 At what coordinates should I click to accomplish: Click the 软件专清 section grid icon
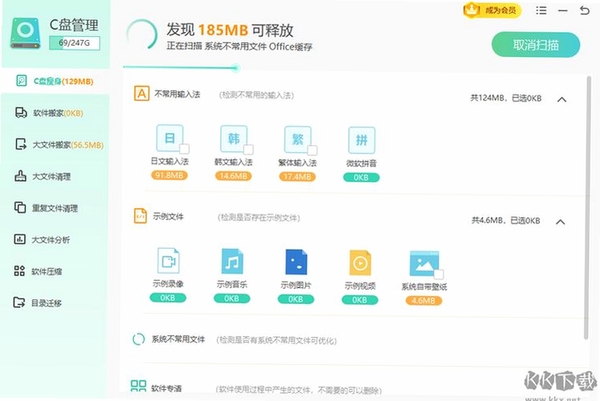(x=138, y=386)
